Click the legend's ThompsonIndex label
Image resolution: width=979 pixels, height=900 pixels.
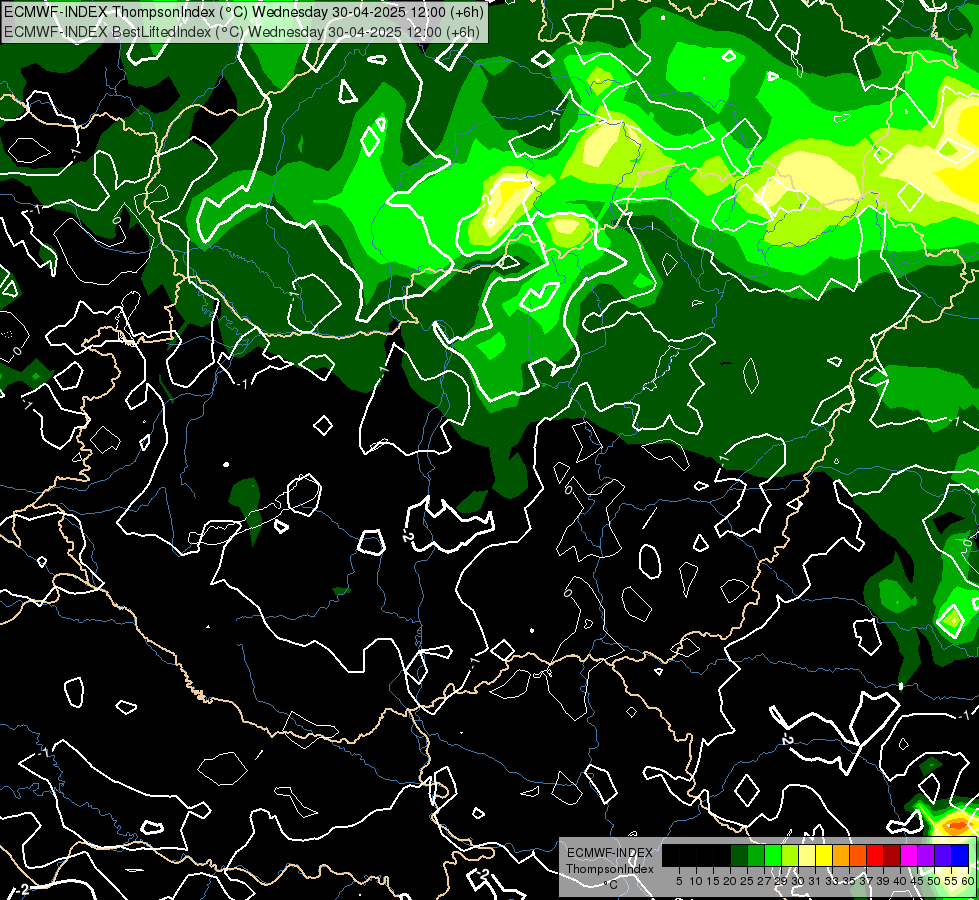[610, 869]
